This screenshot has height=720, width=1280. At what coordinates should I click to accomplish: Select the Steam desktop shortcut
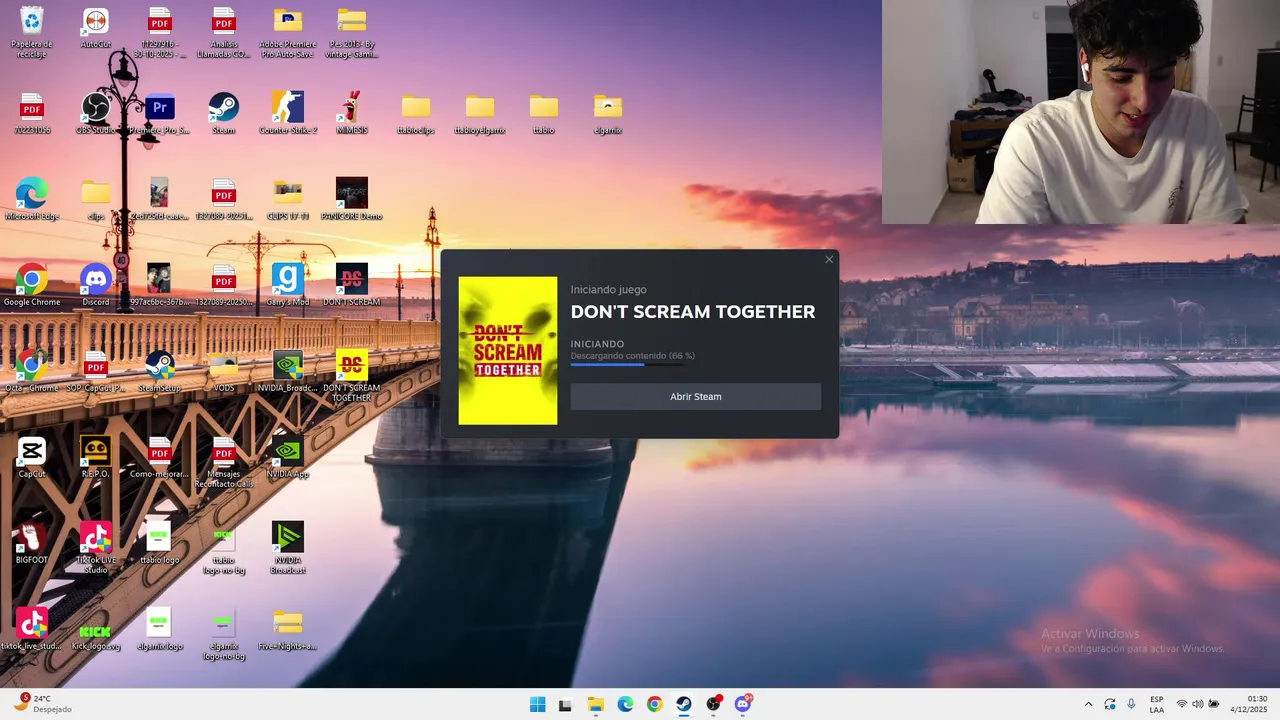224,114
